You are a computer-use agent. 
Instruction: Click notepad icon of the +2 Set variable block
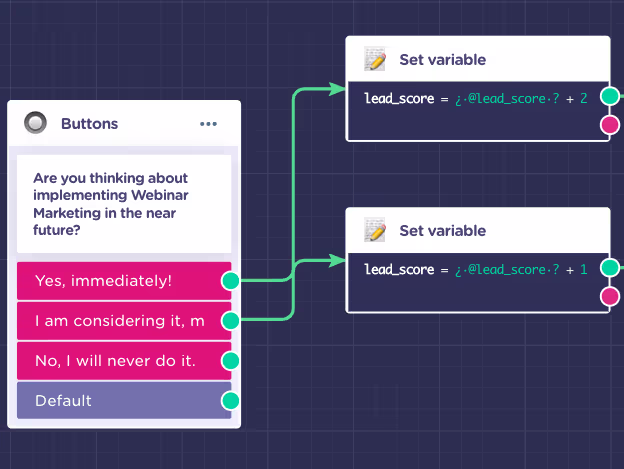[x=375, y=59]
